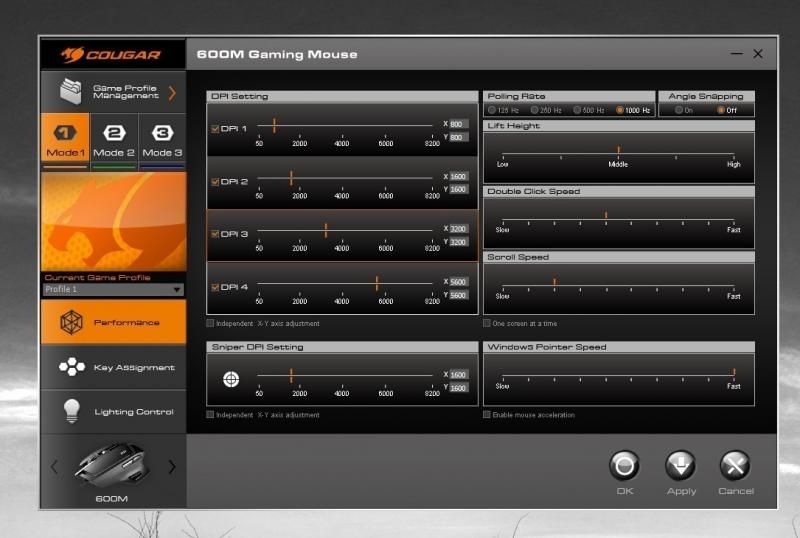800x538 pixels.
Task: Expand Game Profile Management chevron
Action: tap(172, 93)
